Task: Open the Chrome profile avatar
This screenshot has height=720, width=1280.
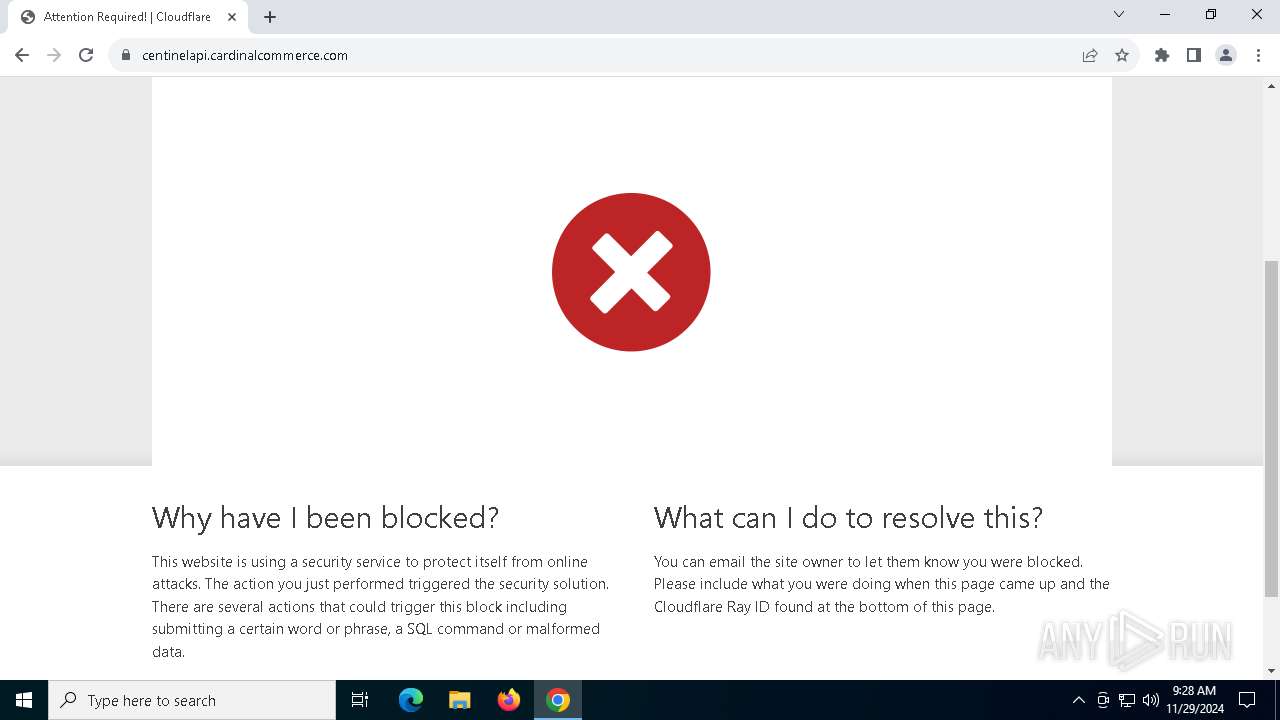Action: [x=1226, y=55]
